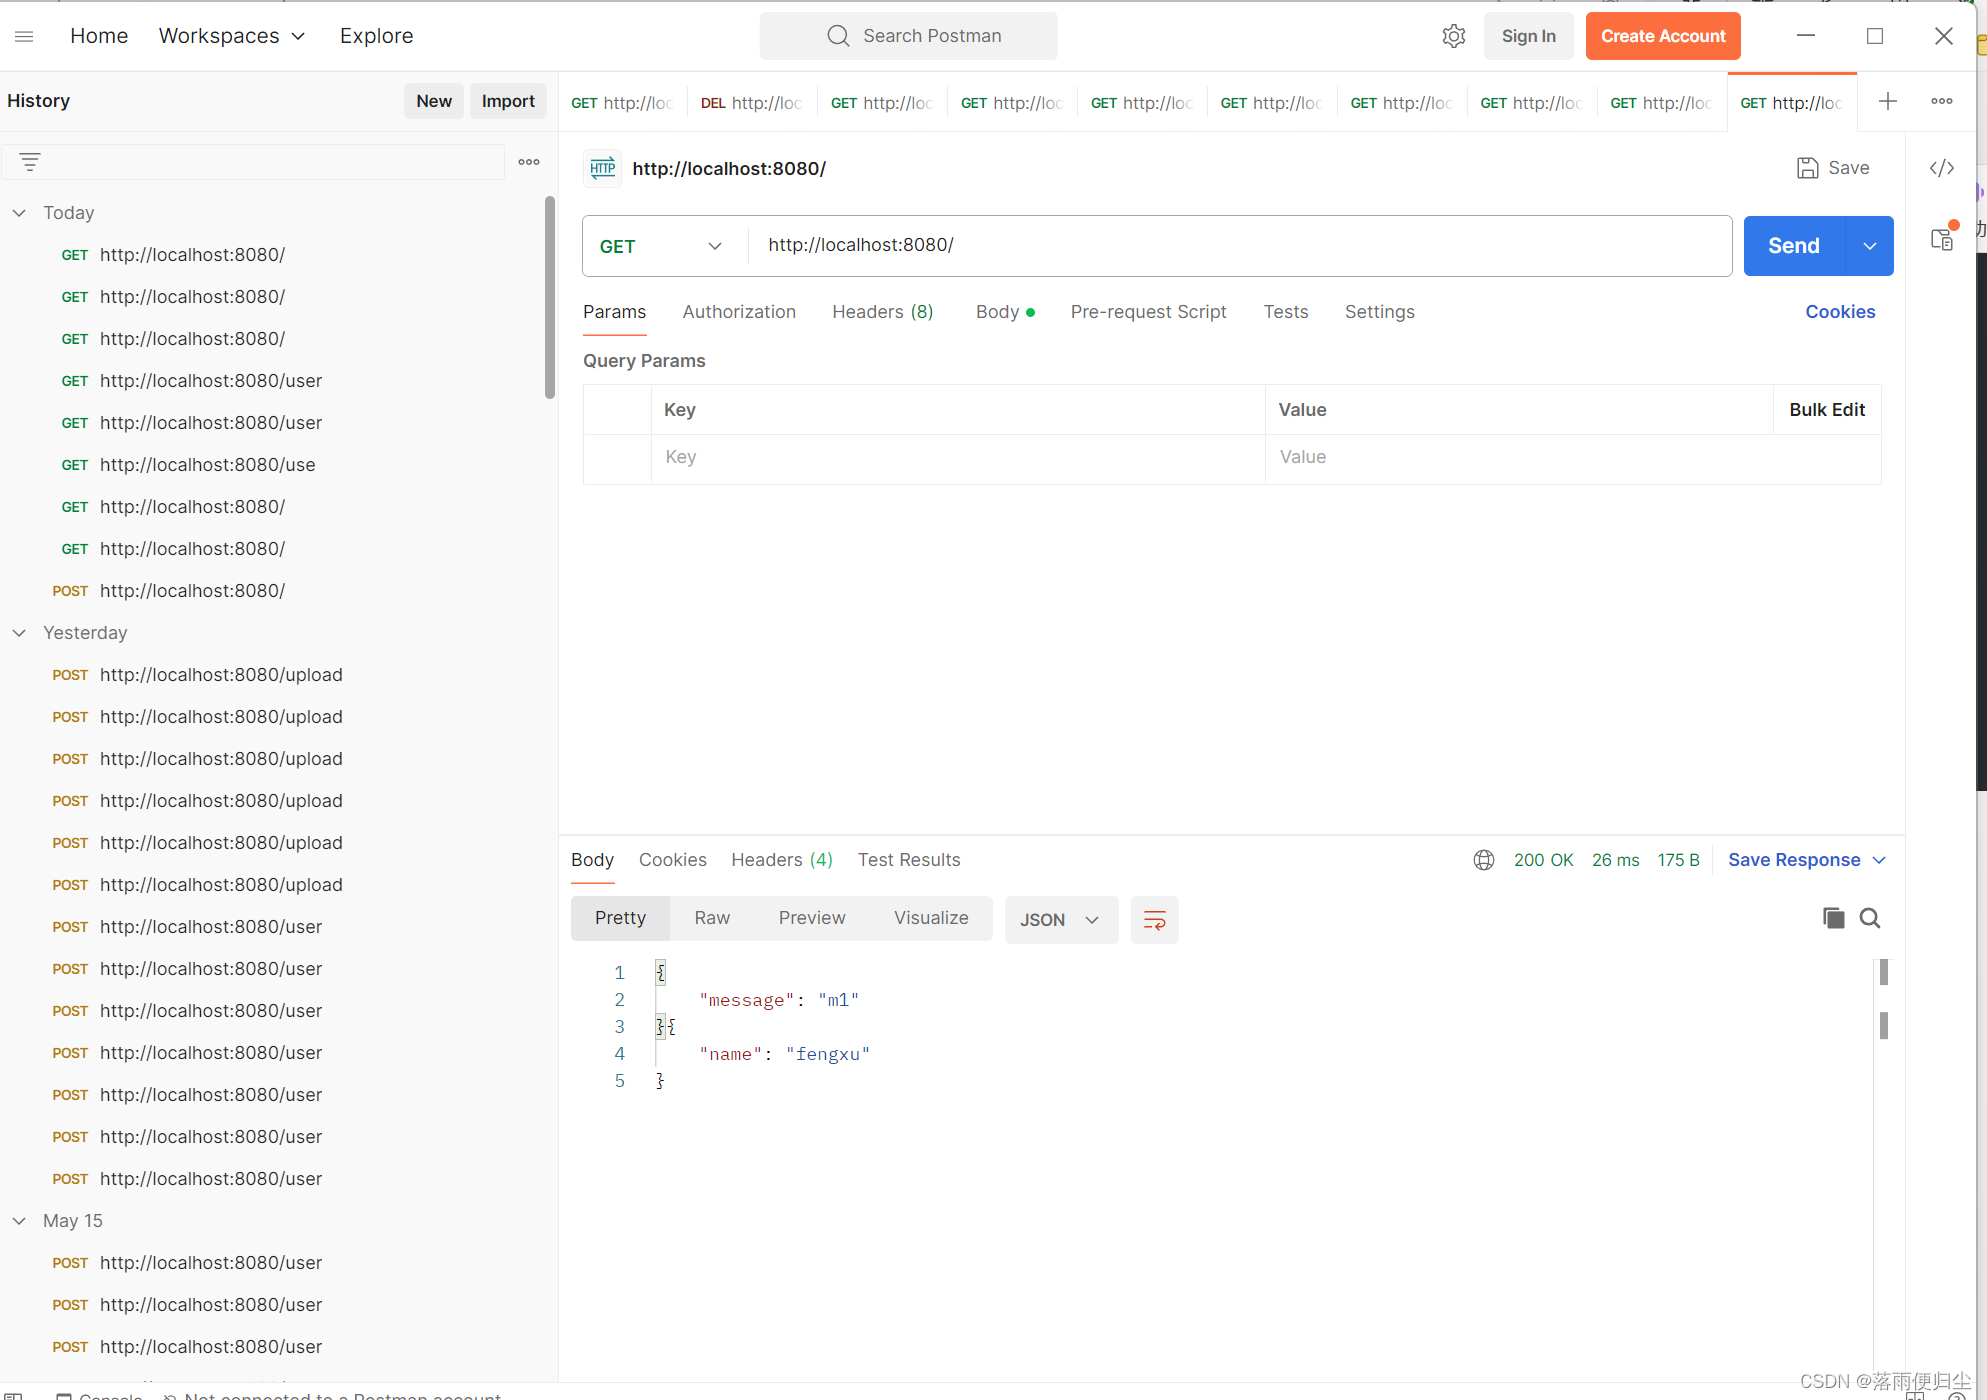Switch to the Authorization tab
The width and height of the screenshot is (1987, 1400).
[x=739, y=312]
